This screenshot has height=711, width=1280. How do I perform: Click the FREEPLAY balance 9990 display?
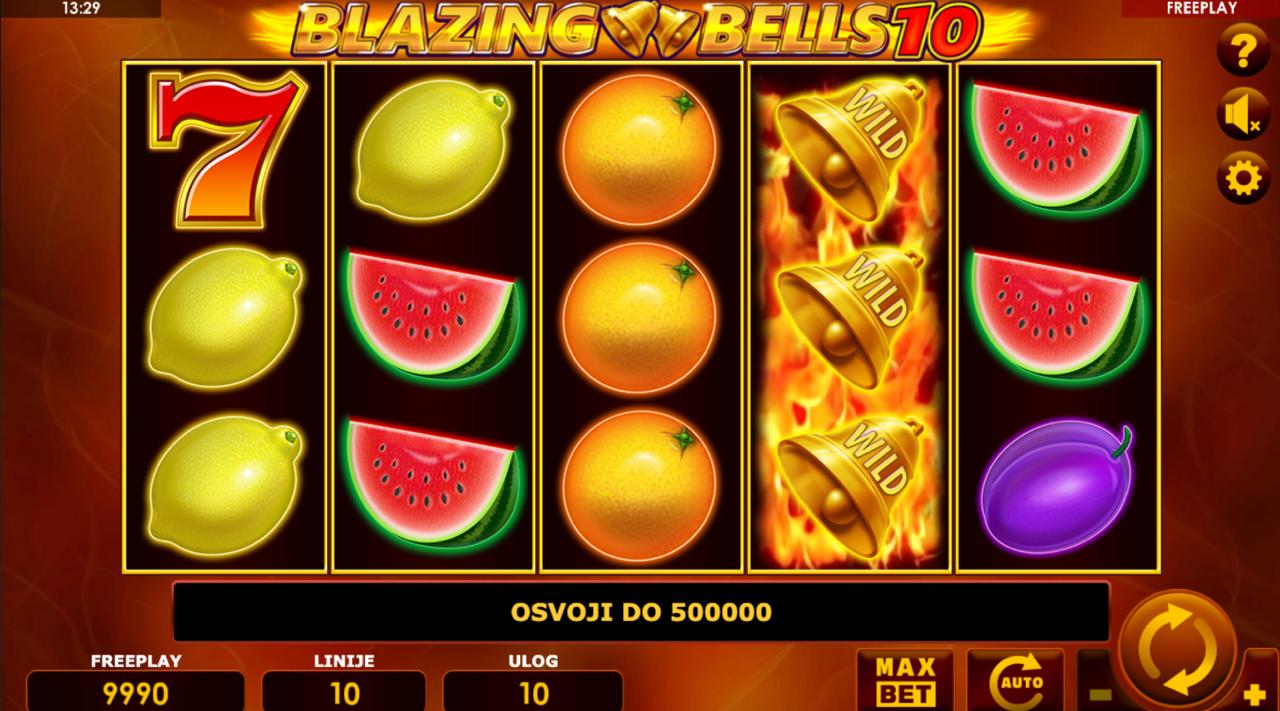(x=136, y=692)
